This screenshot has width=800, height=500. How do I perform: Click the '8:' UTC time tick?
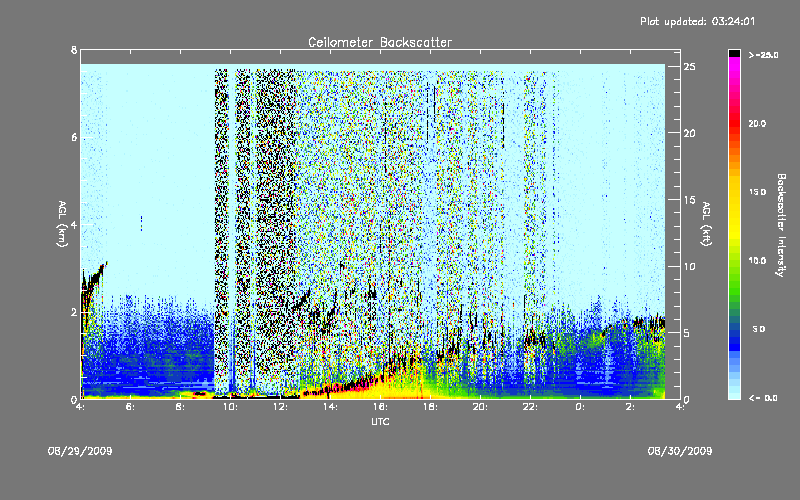coord(180,407)
